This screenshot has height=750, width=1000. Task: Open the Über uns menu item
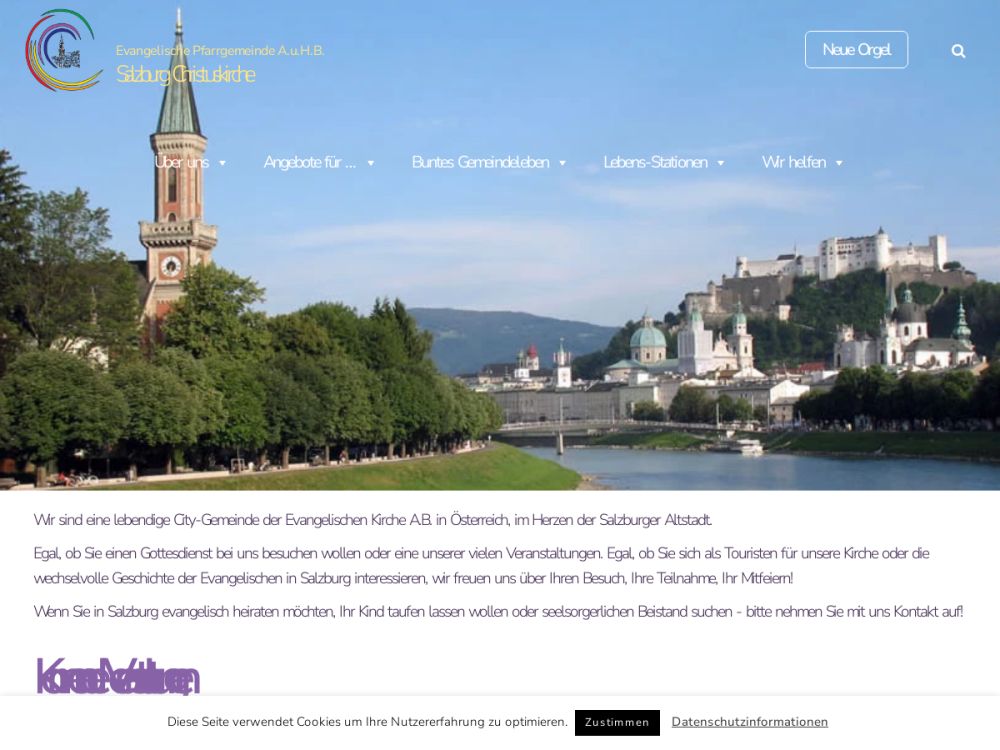181,162
